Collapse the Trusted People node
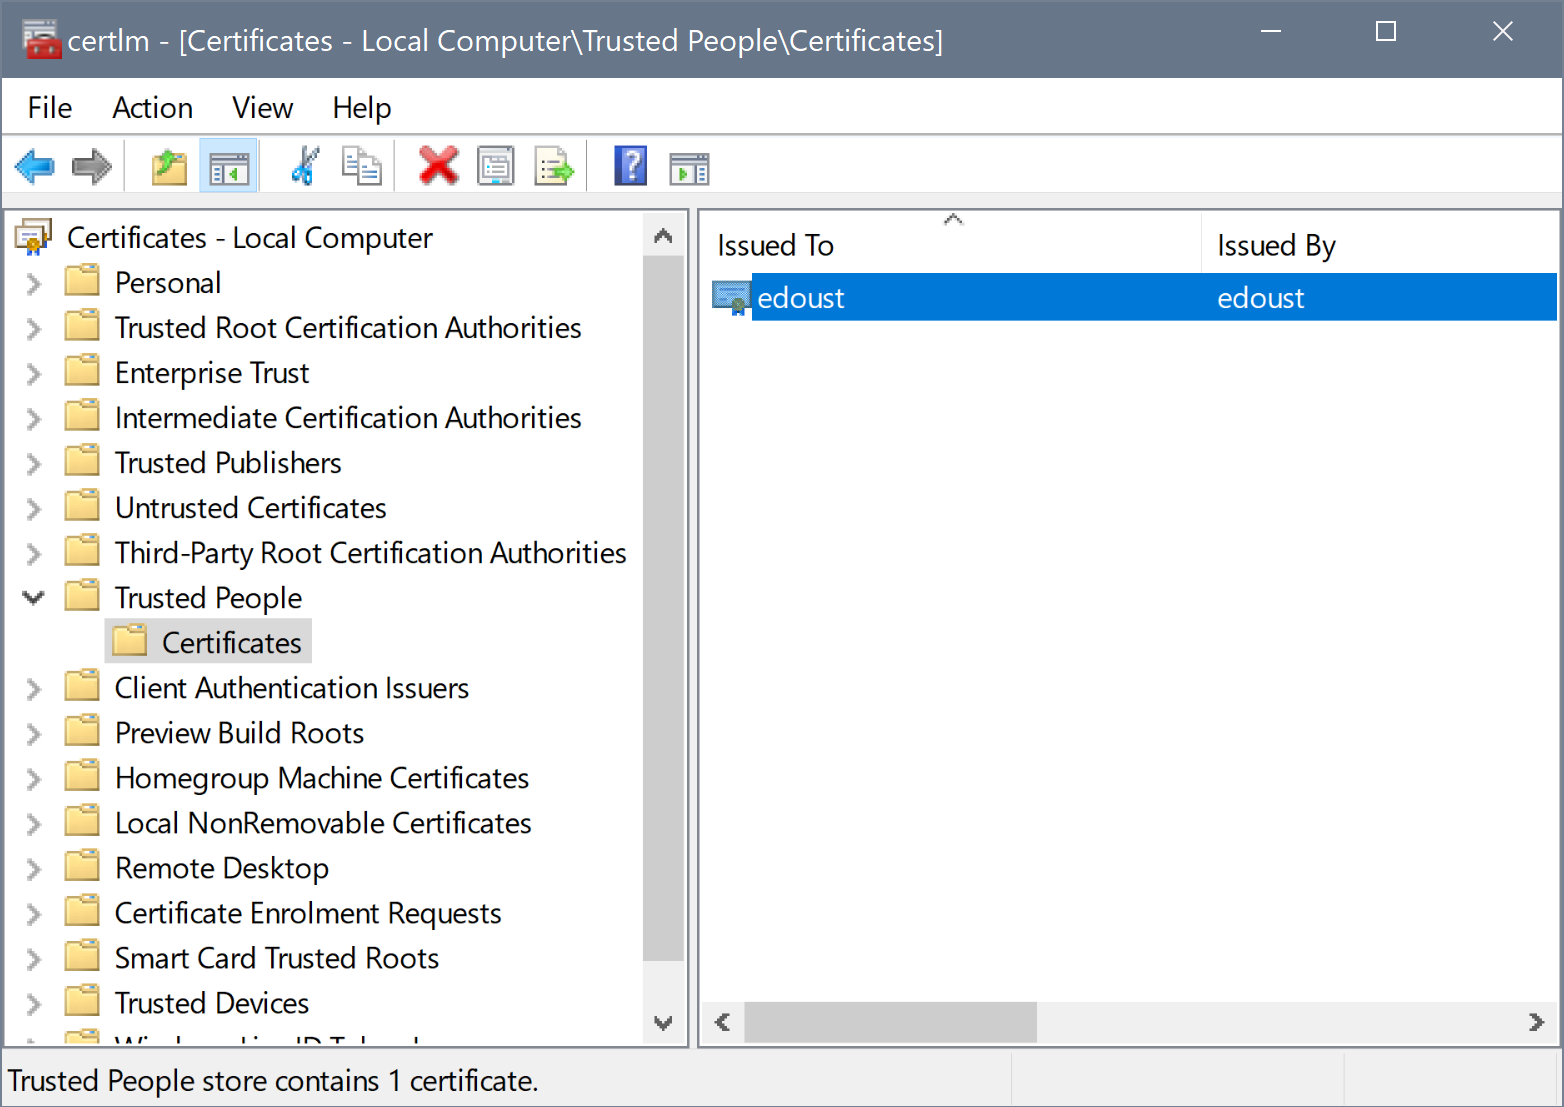 click(x=34, y=598)
